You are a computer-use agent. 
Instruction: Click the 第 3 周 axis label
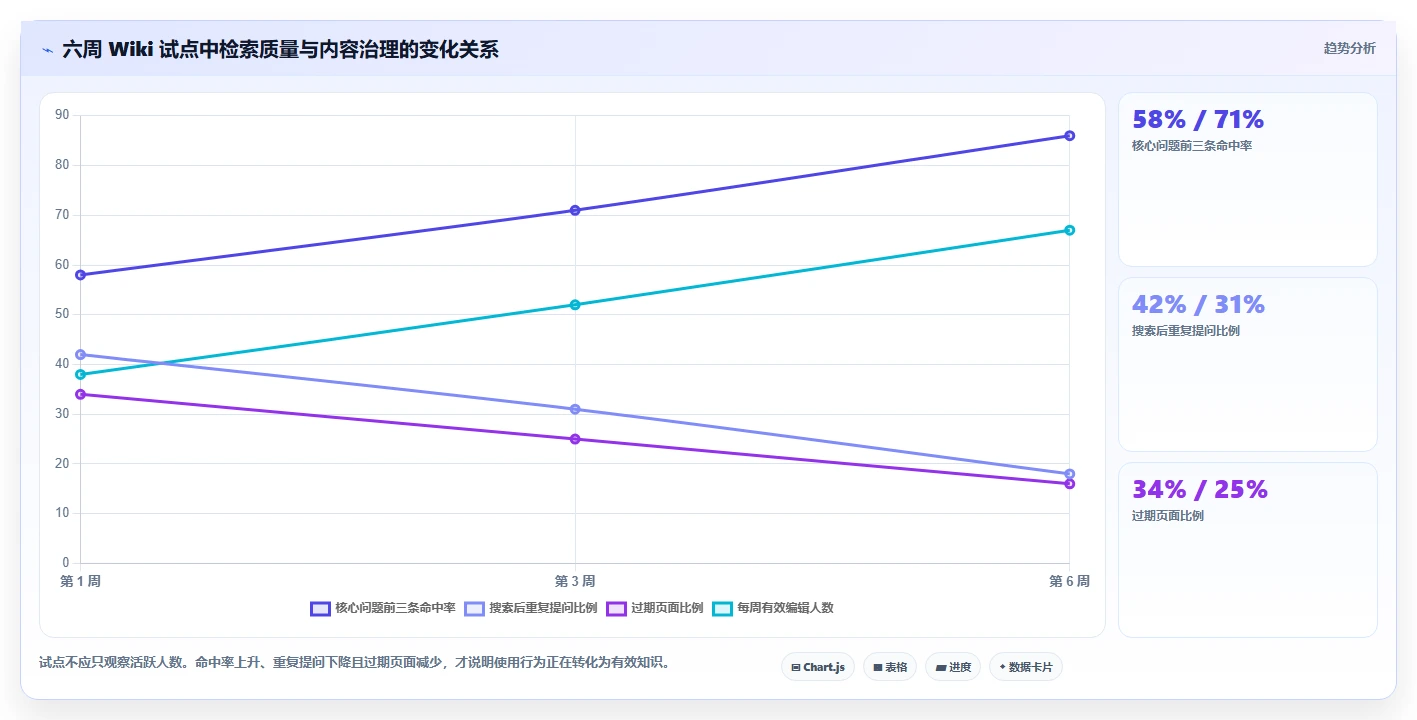(575, 581)
